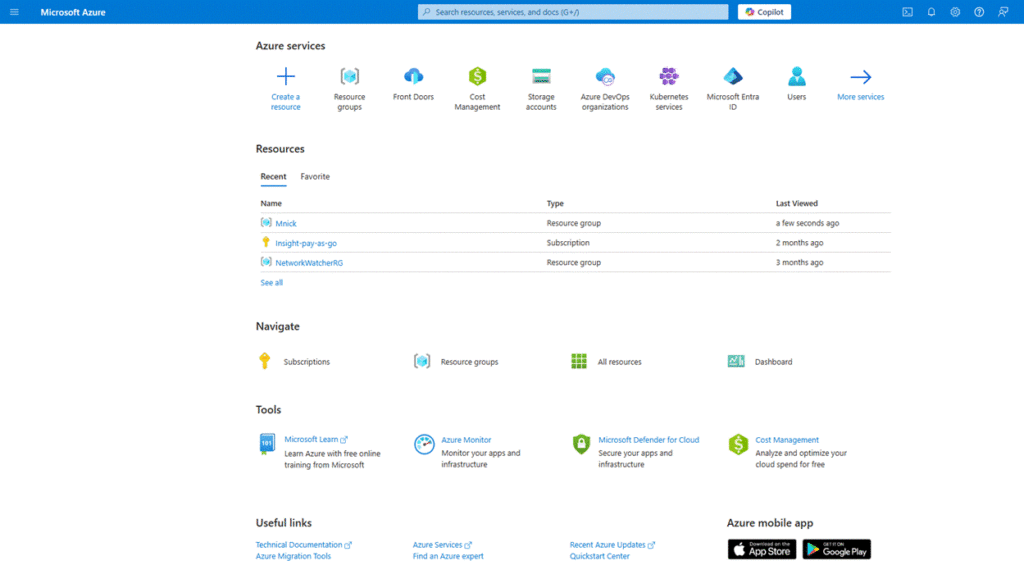This screenshot has height=588, width=1024.
Task: Click the search resources input field
Action: click(x=573, y=12)
